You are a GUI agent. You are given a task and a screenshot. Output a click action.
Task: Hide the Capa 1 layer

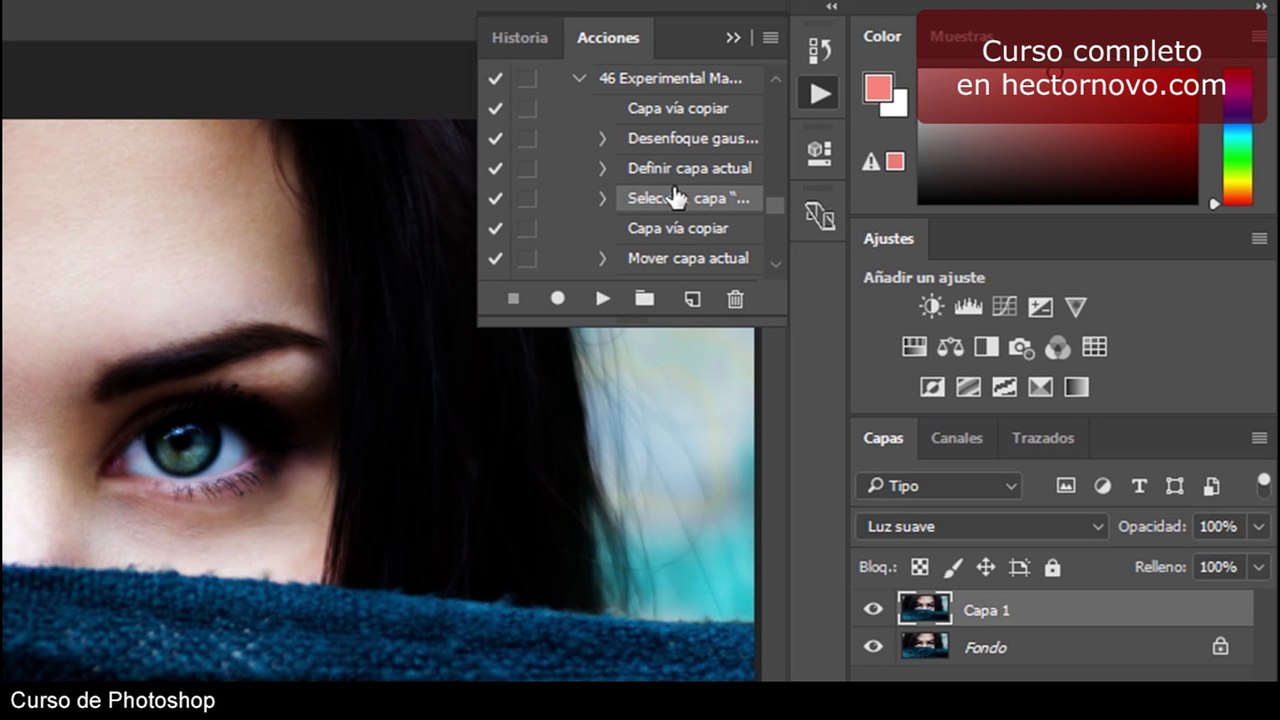873,609
